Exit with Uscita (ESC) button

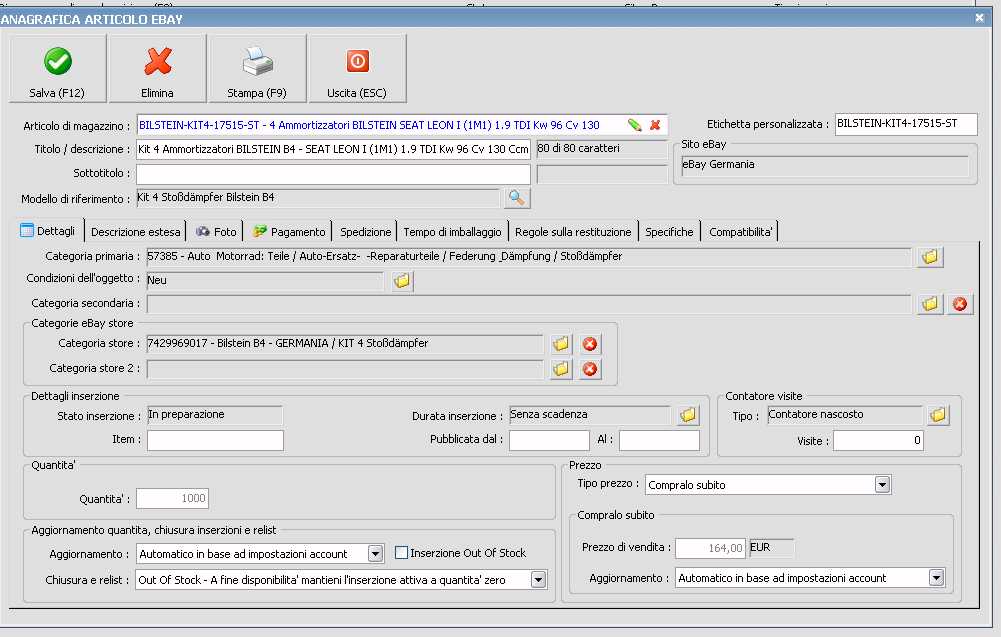tap(358, 68)
